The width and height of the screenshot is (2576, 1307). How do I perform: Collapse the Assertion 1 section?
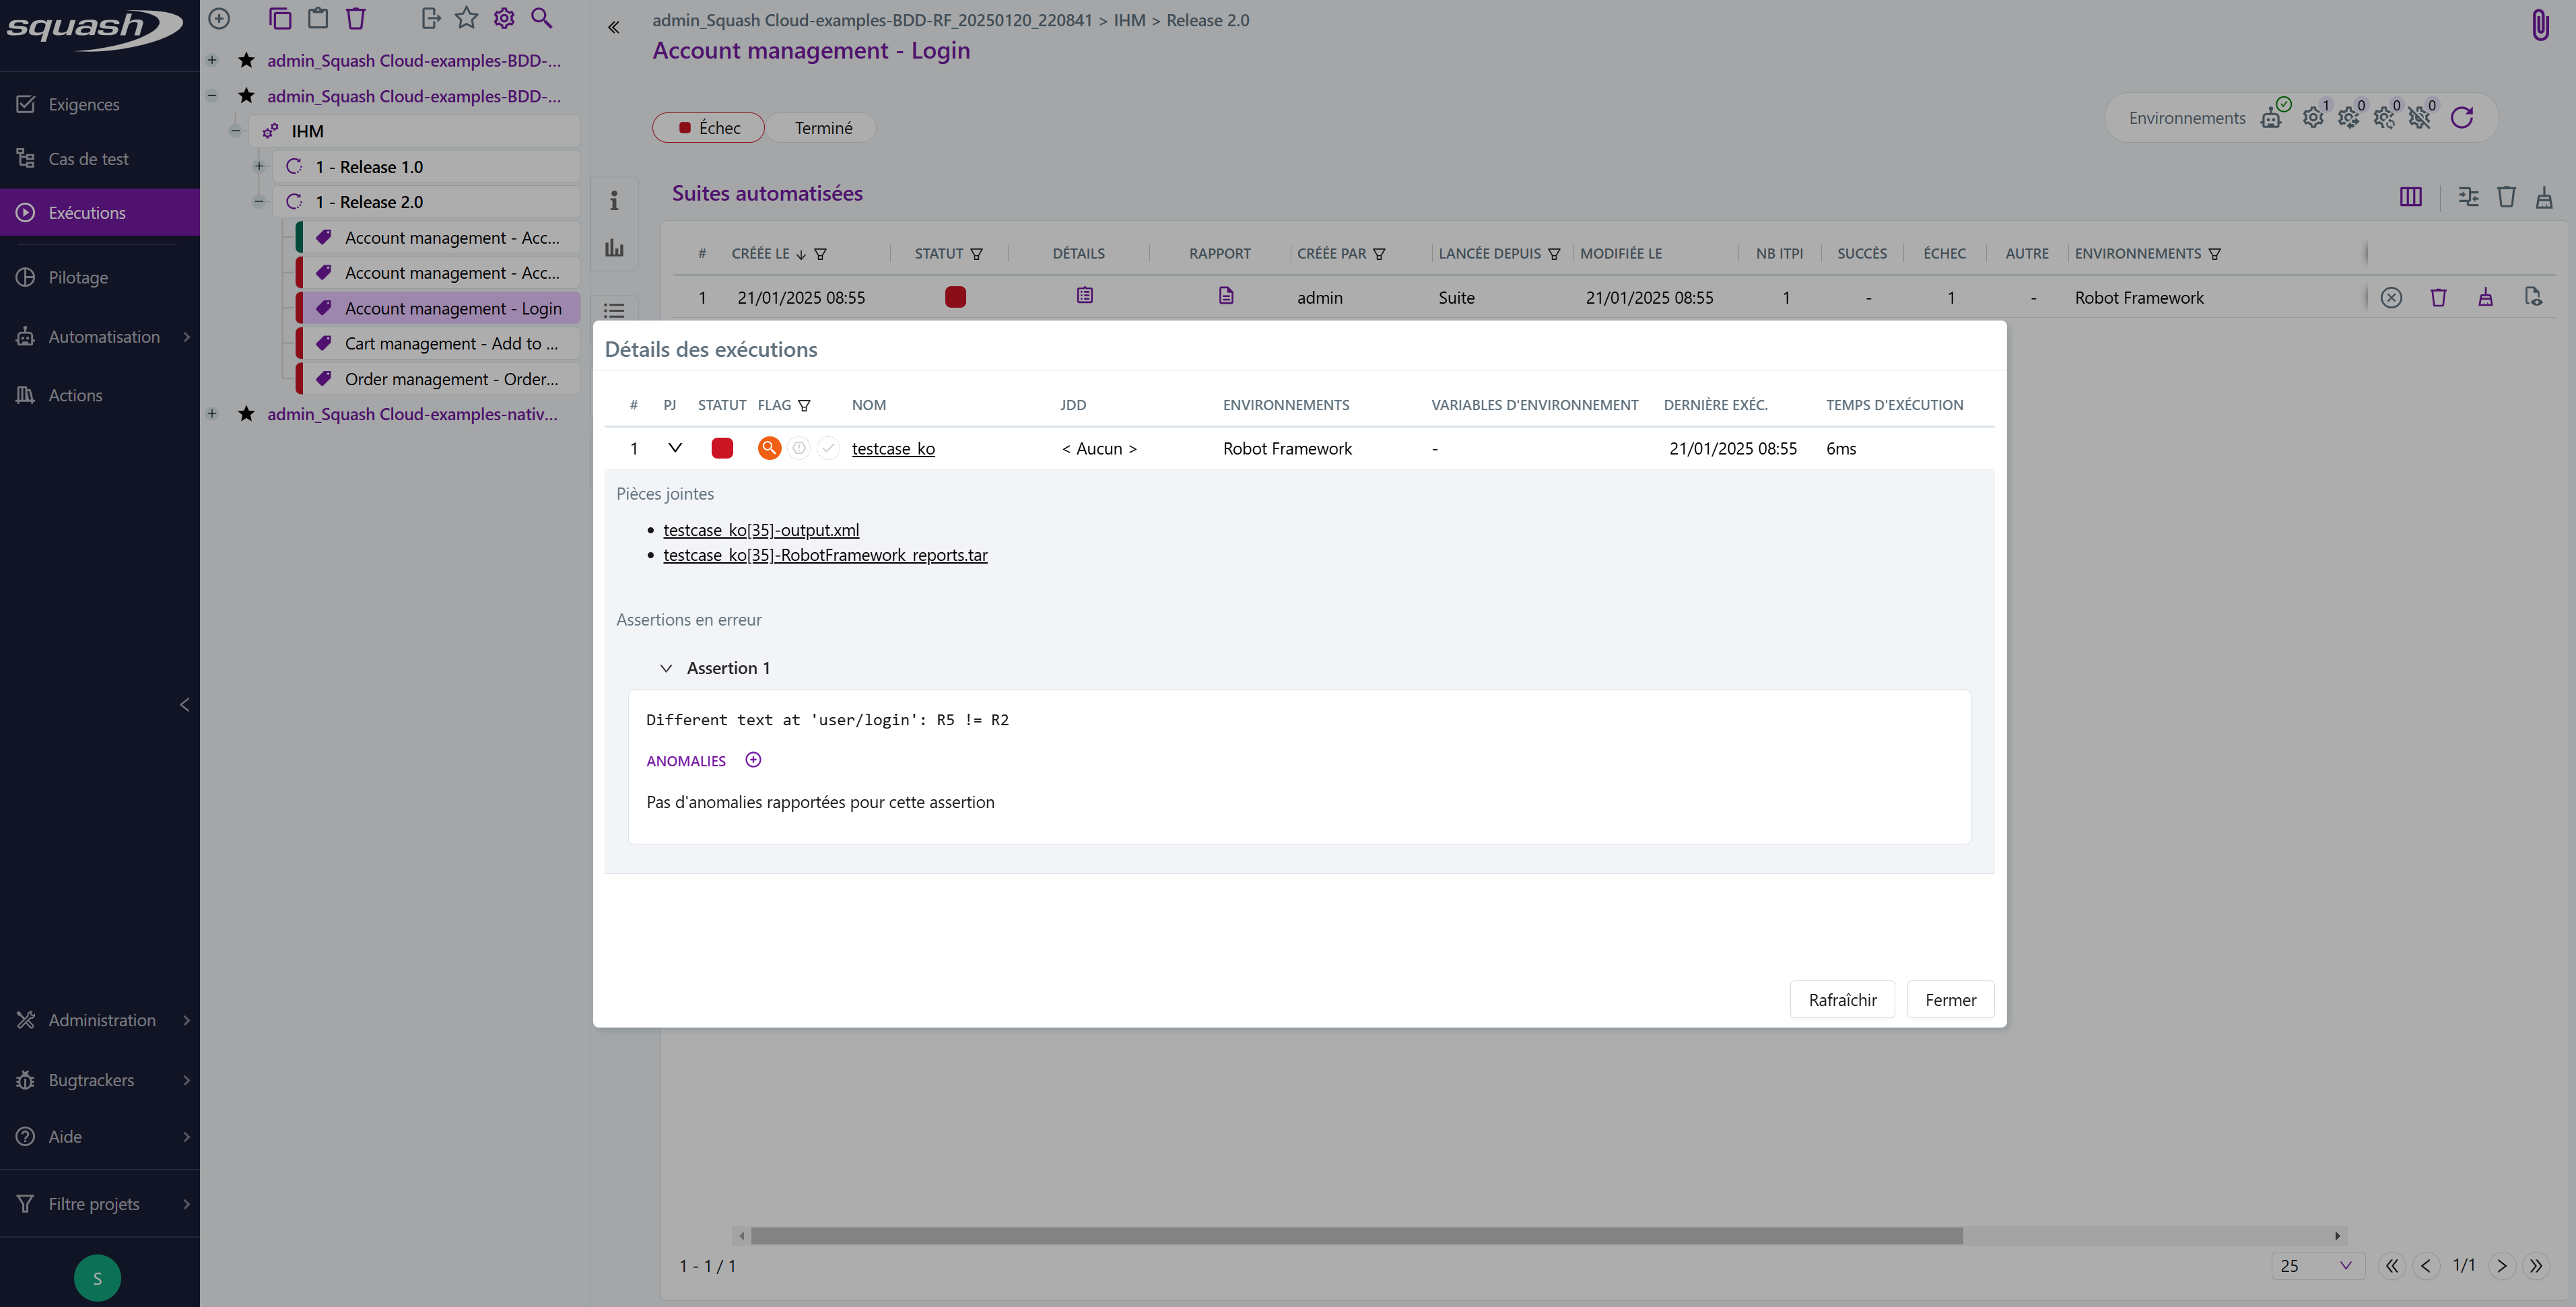[x=667, y=667]
